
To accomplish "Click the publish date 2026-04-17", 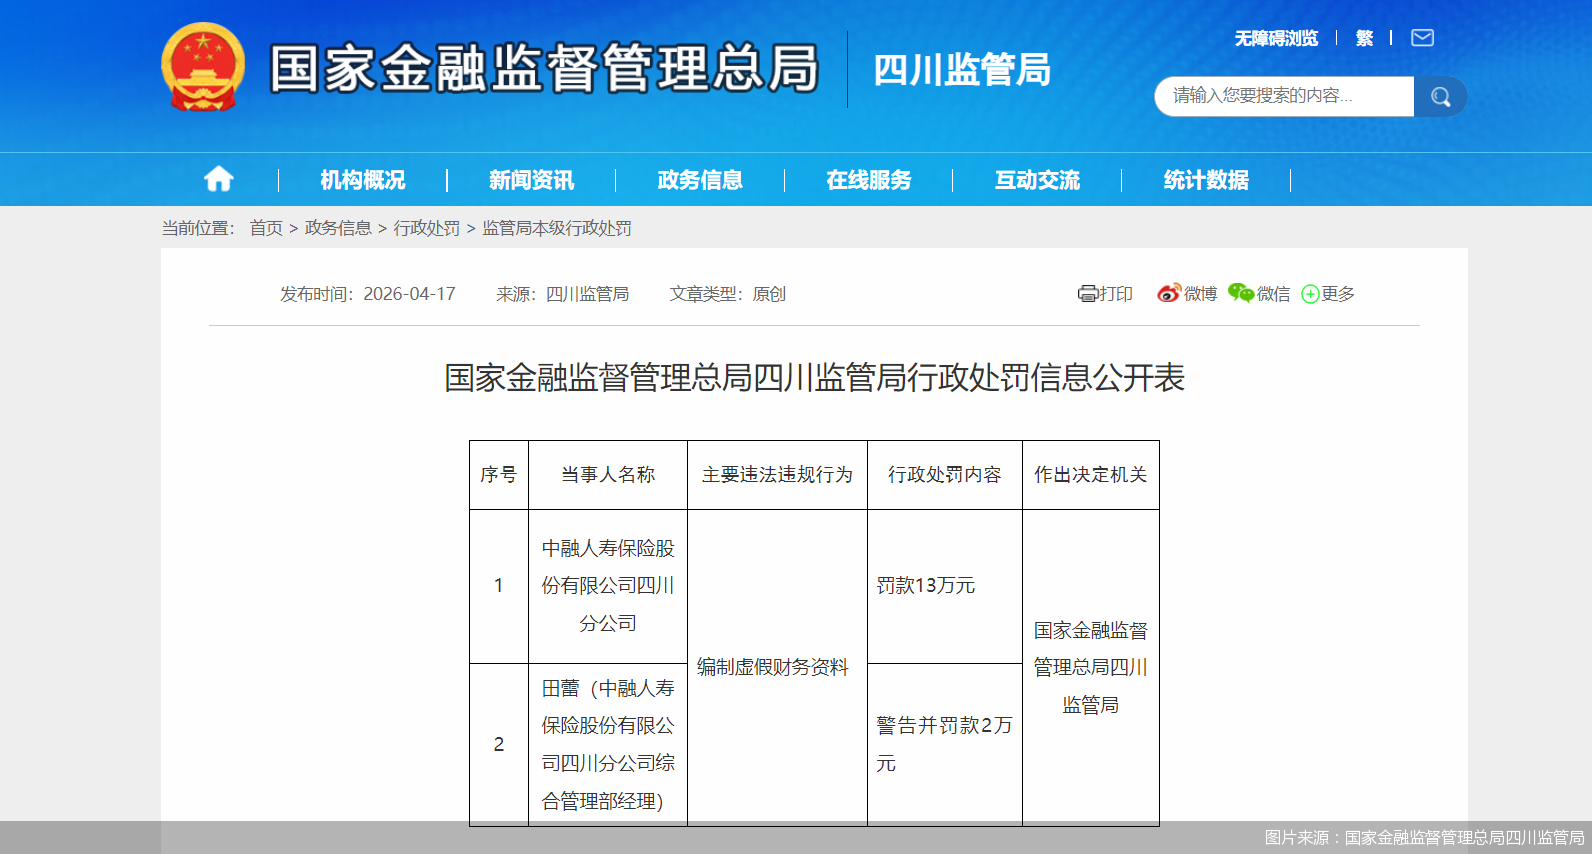I will [409, 294].
